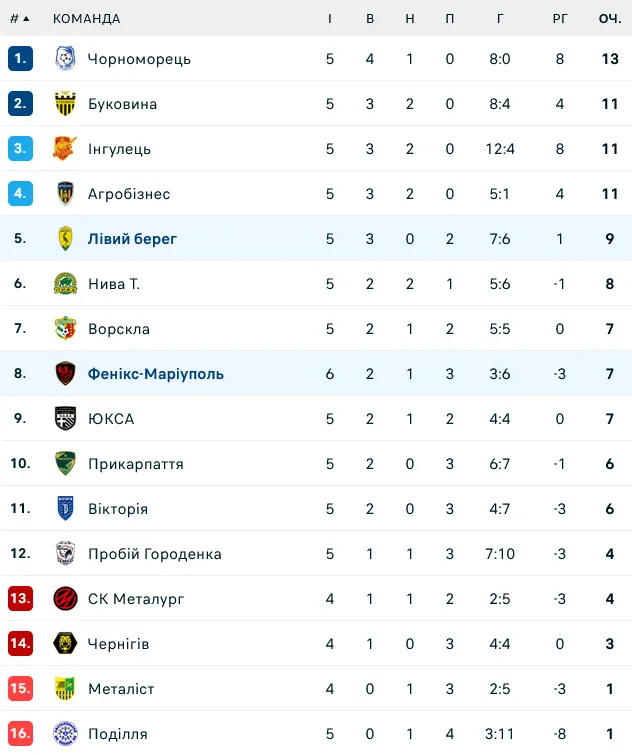Viewport: 632px width, 755px height.
Task: Click the КОМАНДА column header
Action: (87, 19)
